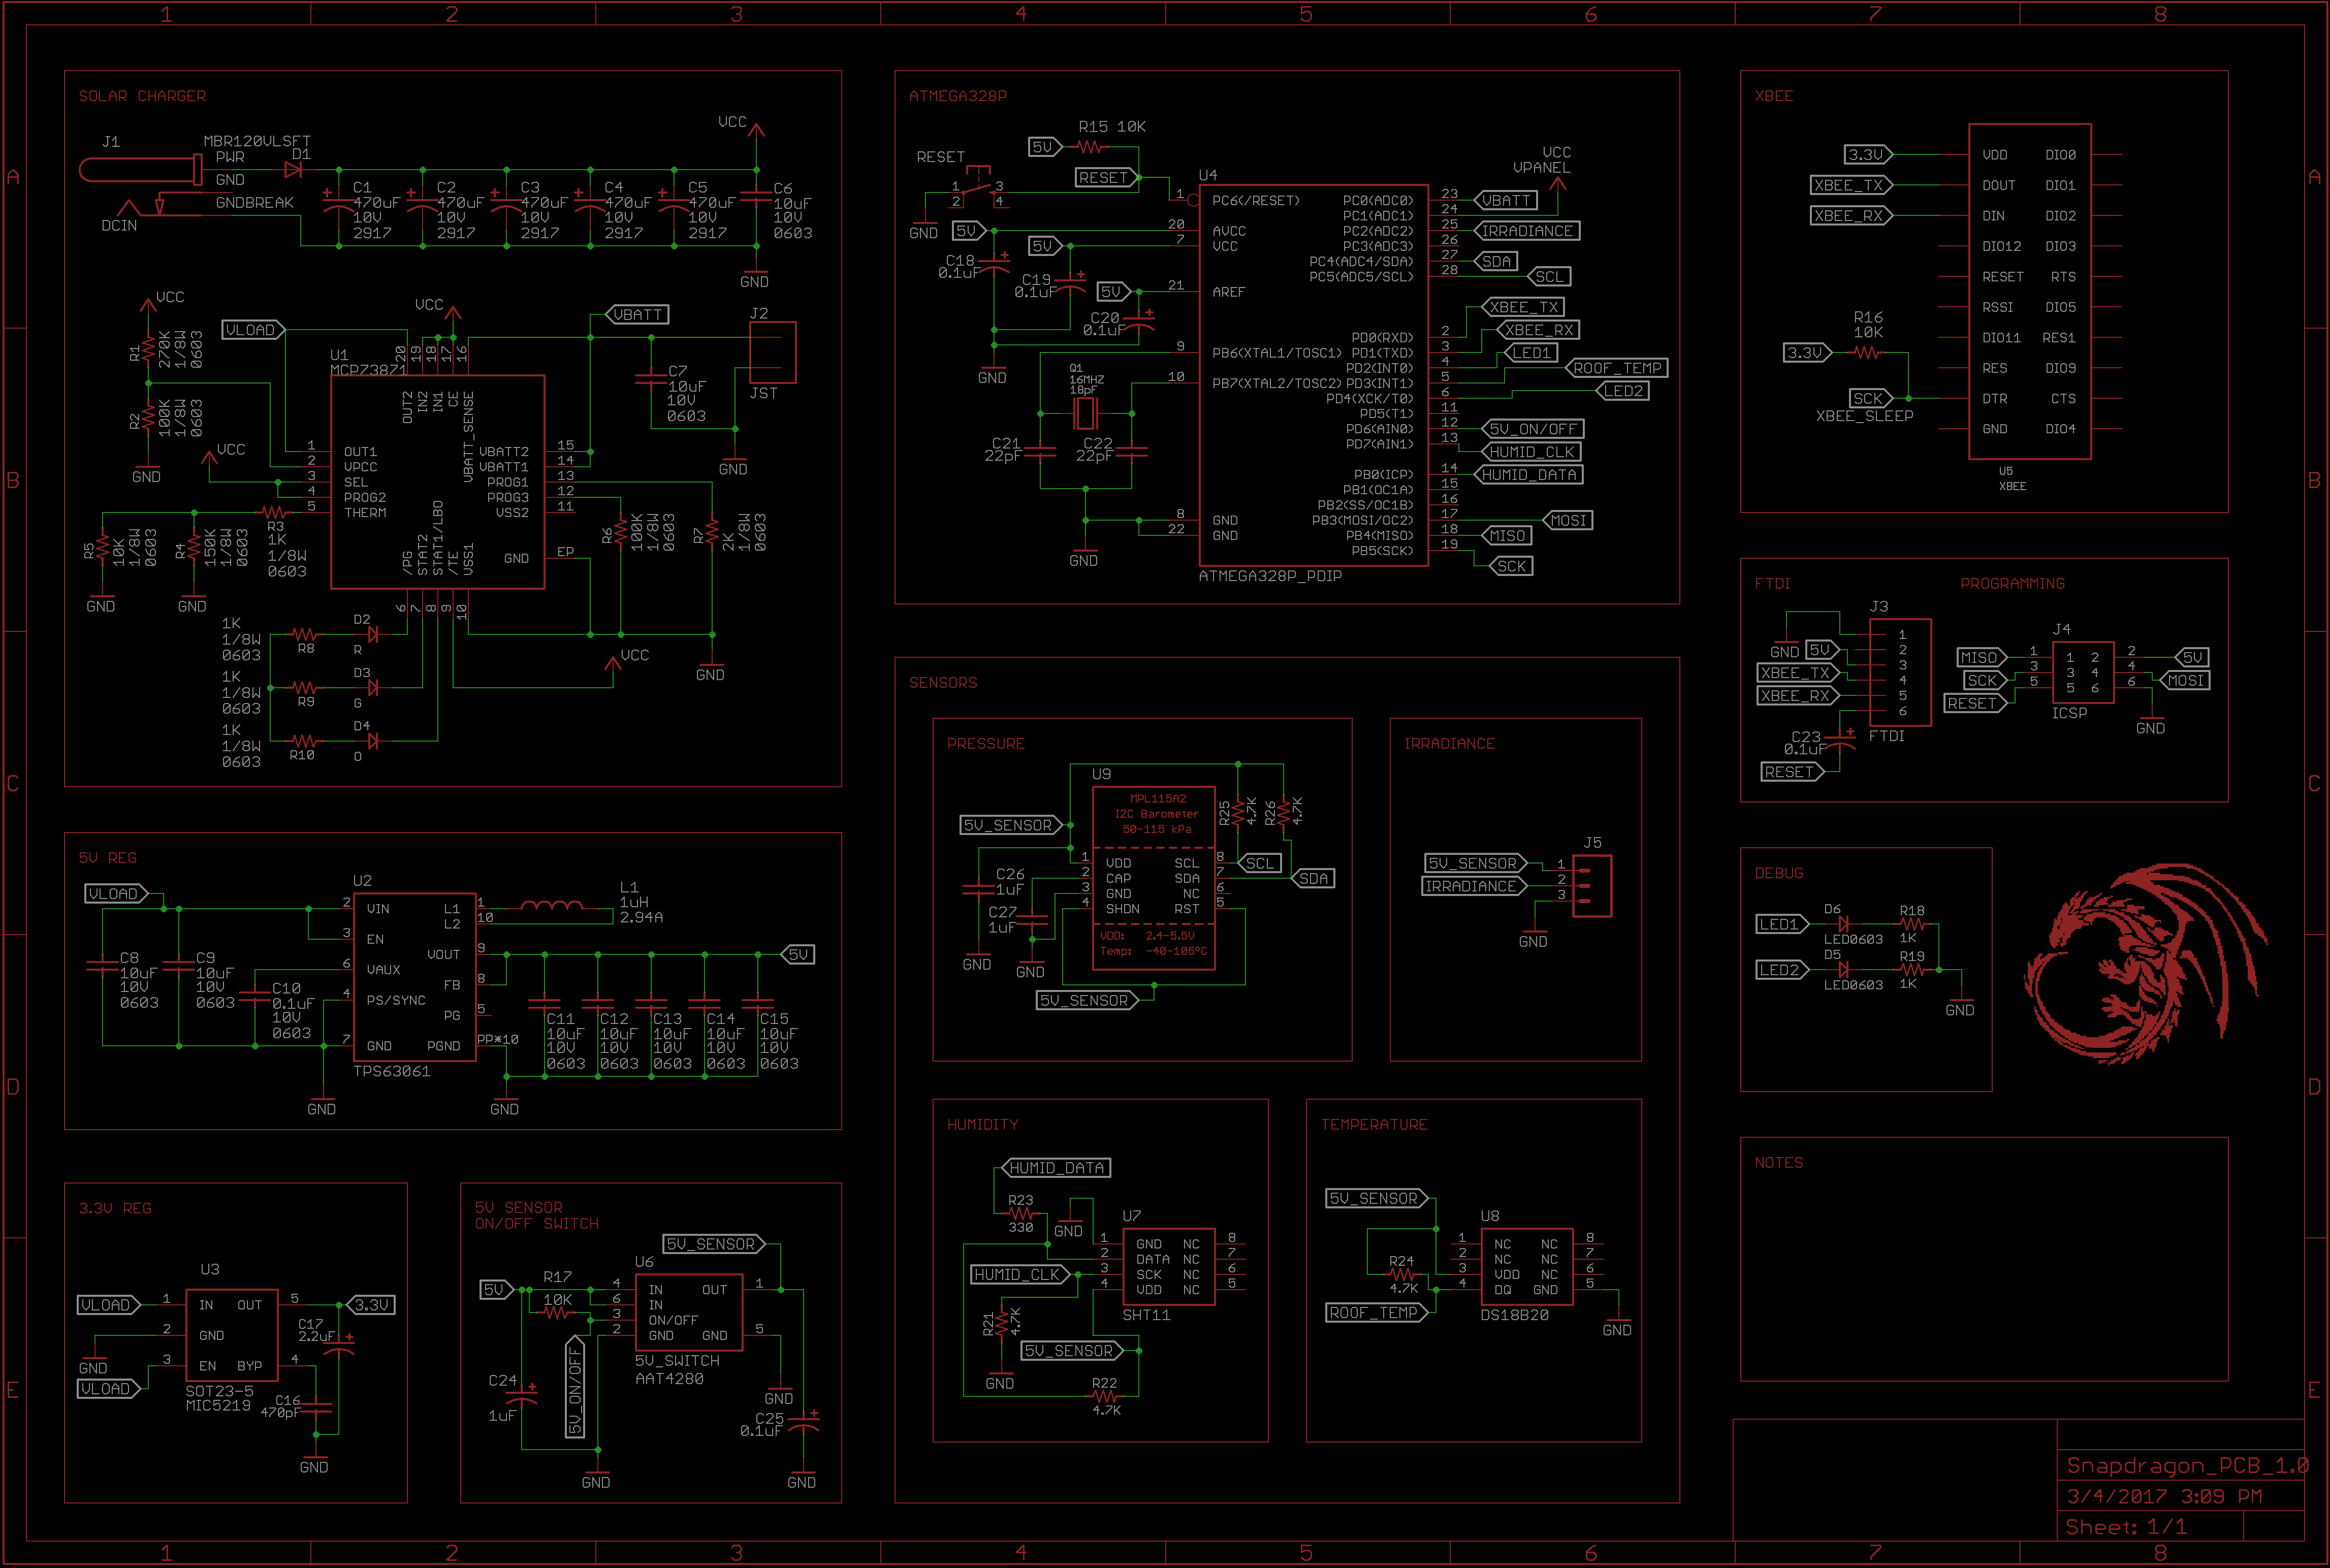The image size is (2330, 1568).
Task: Select the J3 FTDI header symbol
Action: tap(1900, 672)
